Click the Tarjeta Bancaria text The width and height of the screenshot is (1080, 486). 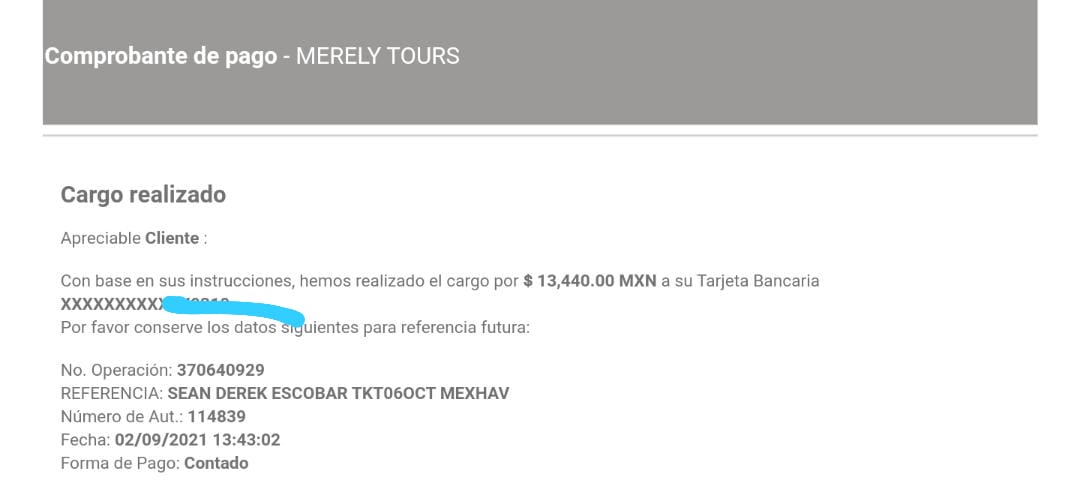758,282
